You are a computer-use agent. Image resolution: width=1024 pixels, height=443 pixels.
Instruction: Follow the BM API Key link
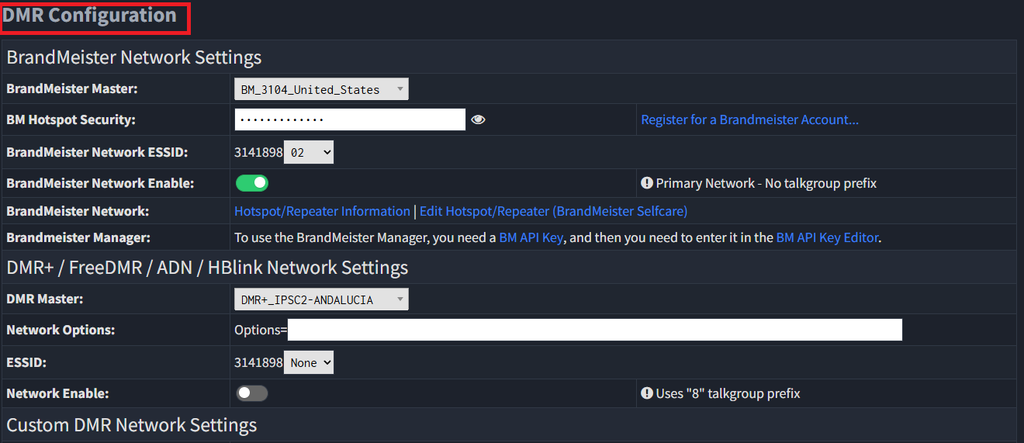pos(531,237)
